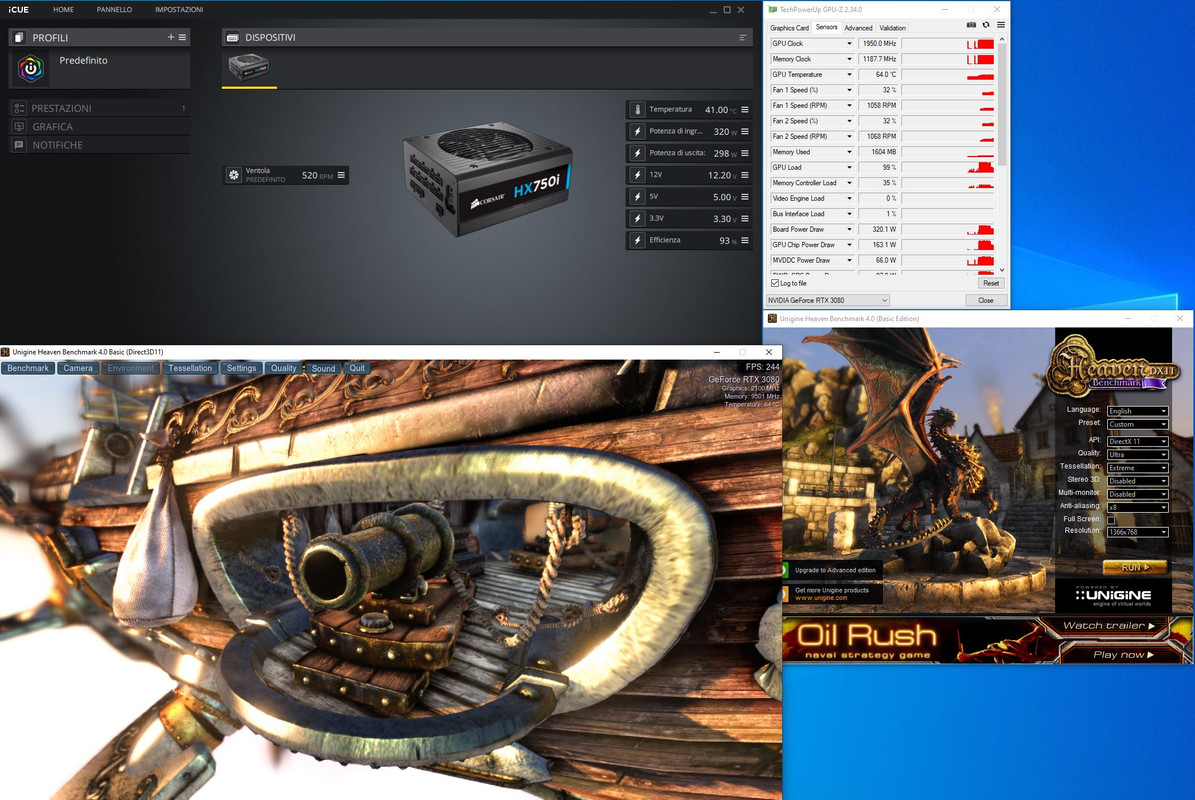Image resolution: width=1195 pixels, height=800 pixels.
Task: Add a new profile with the plus icon in iCUE
Action: click(171, 37)
